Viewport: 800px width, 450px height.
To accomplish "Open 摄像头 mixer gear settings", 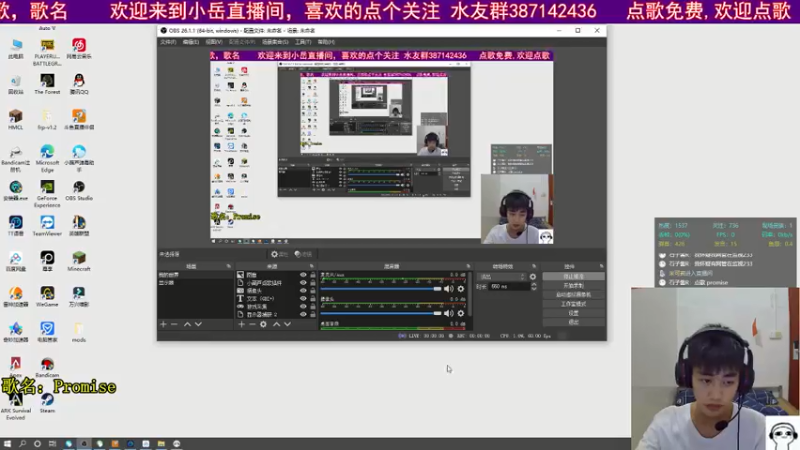I will pyautogui.click(x=461, y=313).
